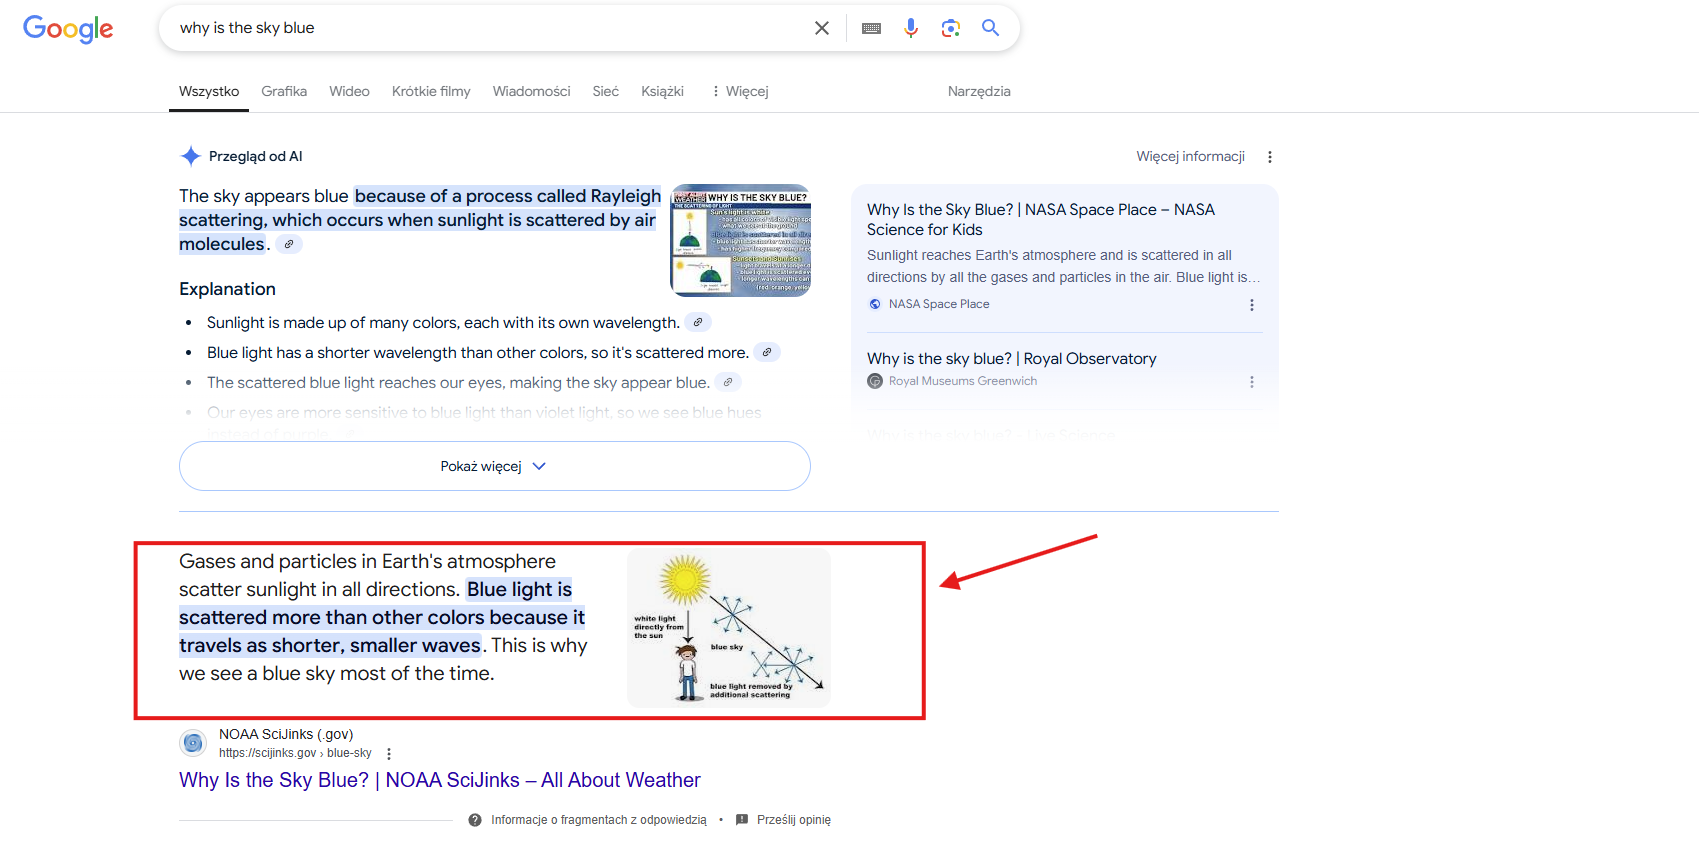
Task: Open Google Lens image search icon
Action: pyautogui.click(x=951, y=28)
